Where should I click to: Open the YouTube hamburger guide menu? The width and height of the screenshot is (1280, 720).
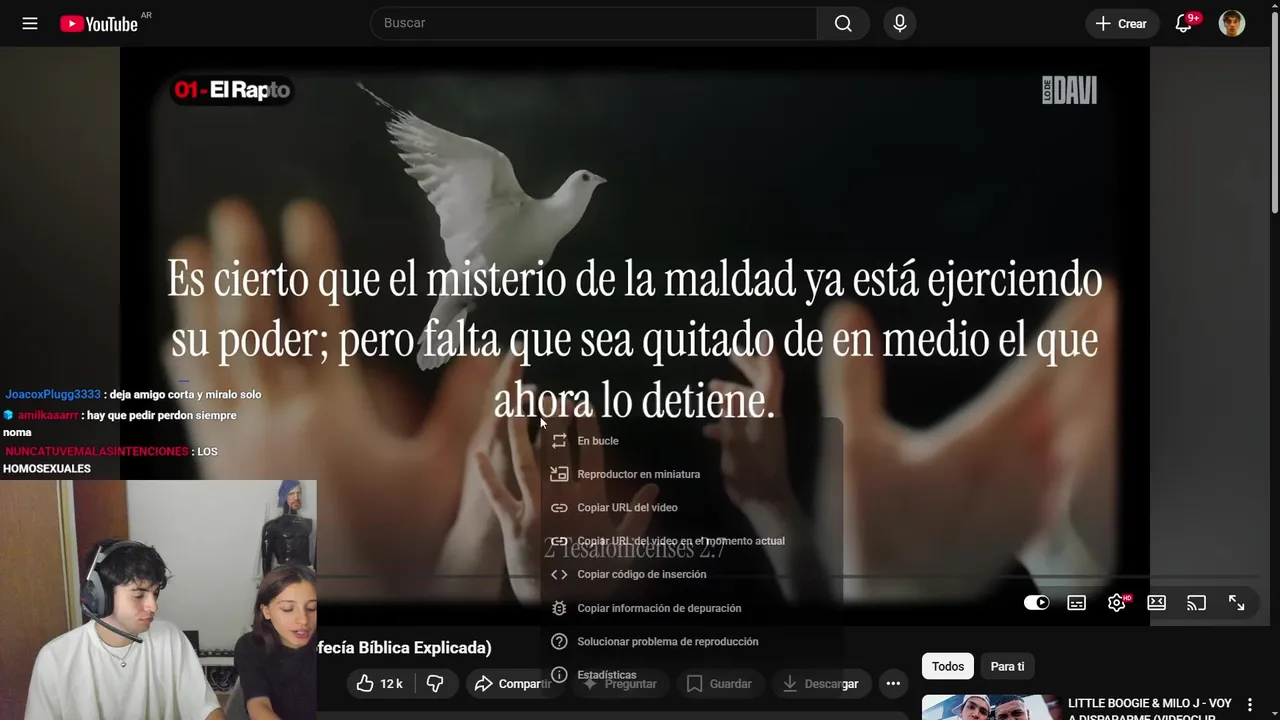tap(30, 23)
